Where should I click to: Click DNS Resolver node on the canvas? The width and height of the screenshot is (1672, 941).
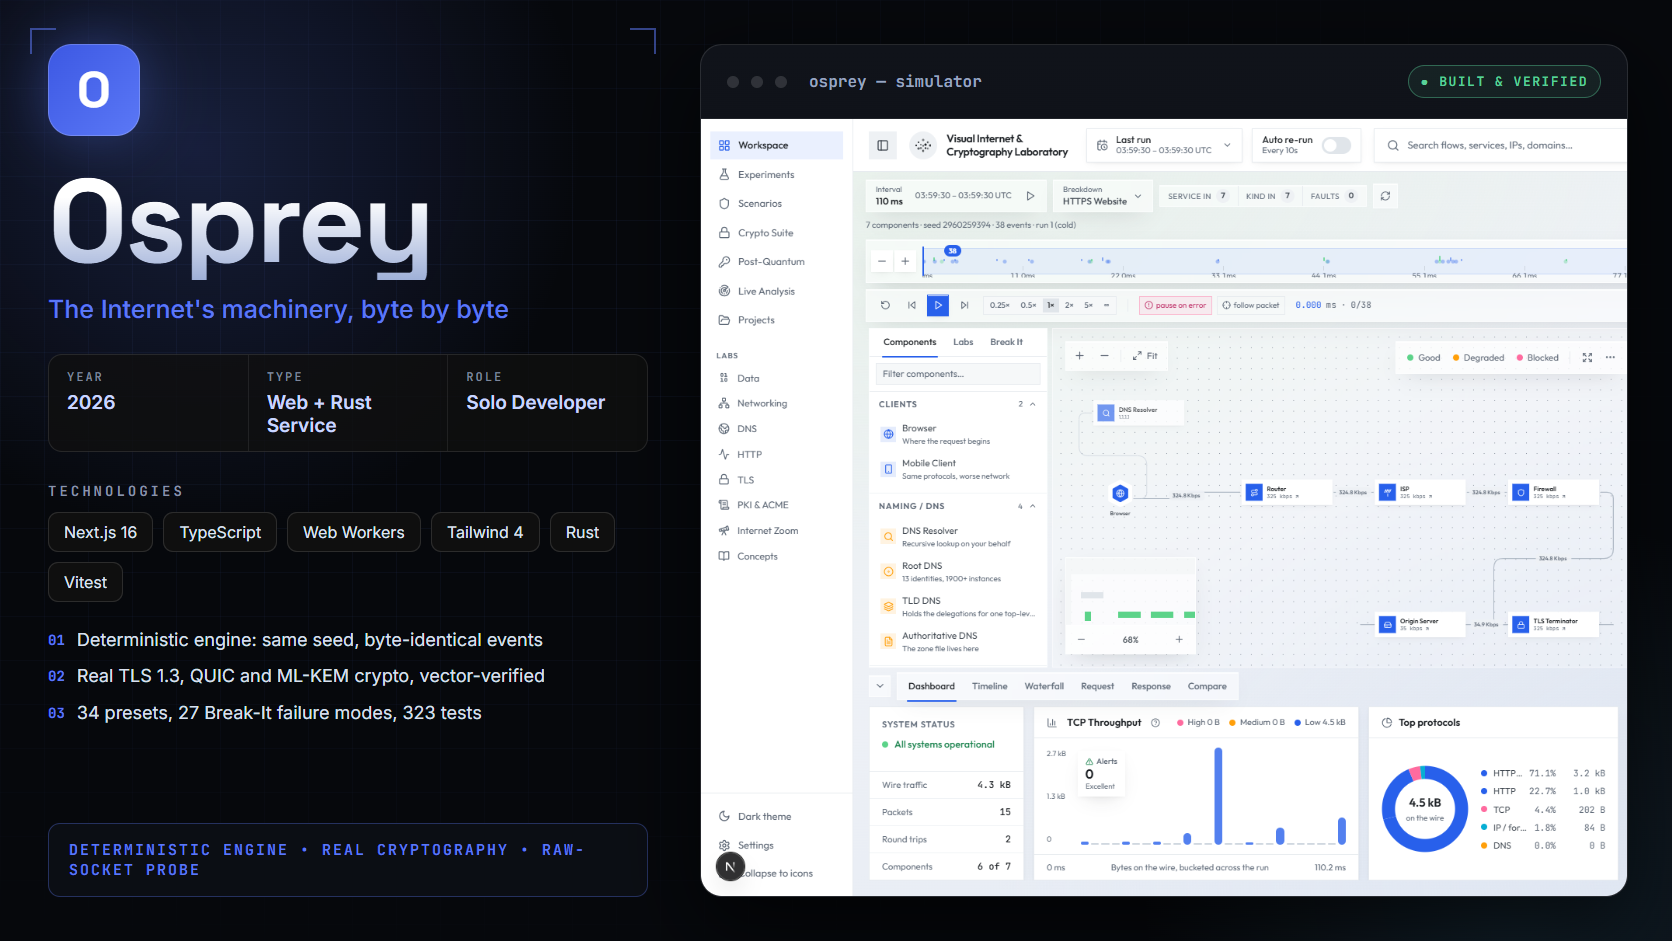(1139, 412)
